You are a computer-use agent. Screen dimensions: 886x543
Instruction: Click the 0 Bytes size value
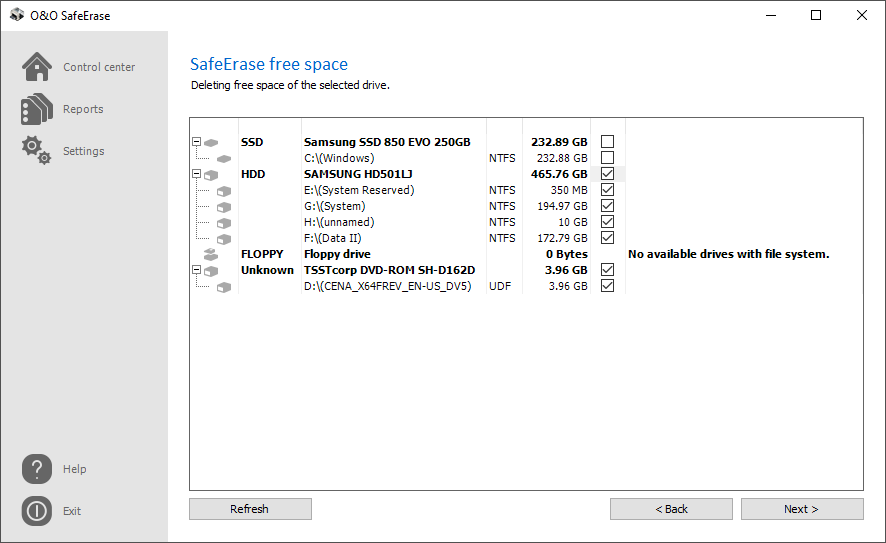click(567, 254)
